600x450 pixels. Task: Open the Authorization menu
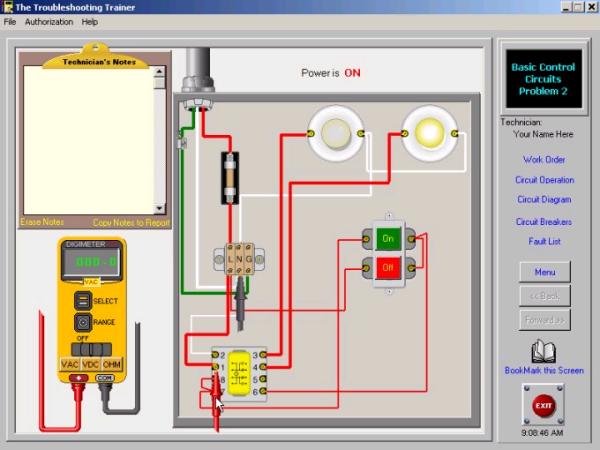[49, 22]
